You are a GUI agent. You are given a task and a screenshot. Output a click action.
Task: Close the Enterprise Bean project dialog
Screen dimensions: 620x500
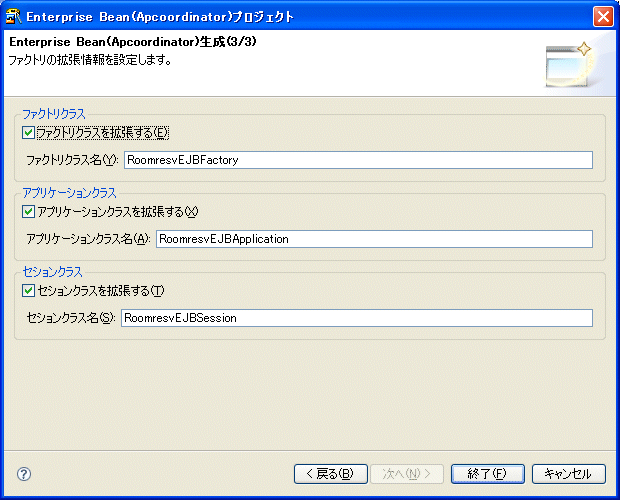[603, 17]
